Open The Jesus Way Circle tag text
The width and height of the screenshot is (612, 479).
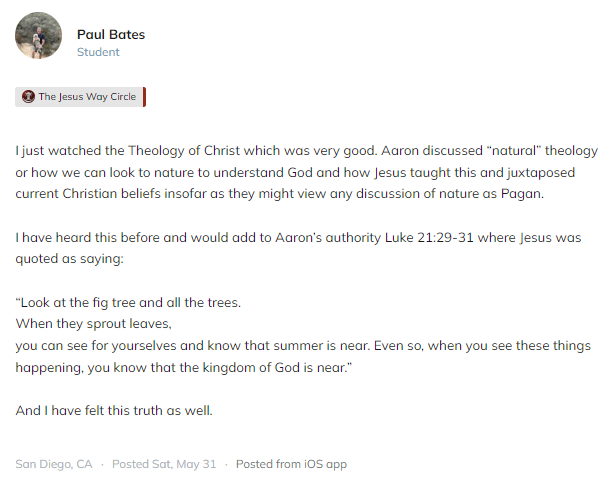pos(87,97)
